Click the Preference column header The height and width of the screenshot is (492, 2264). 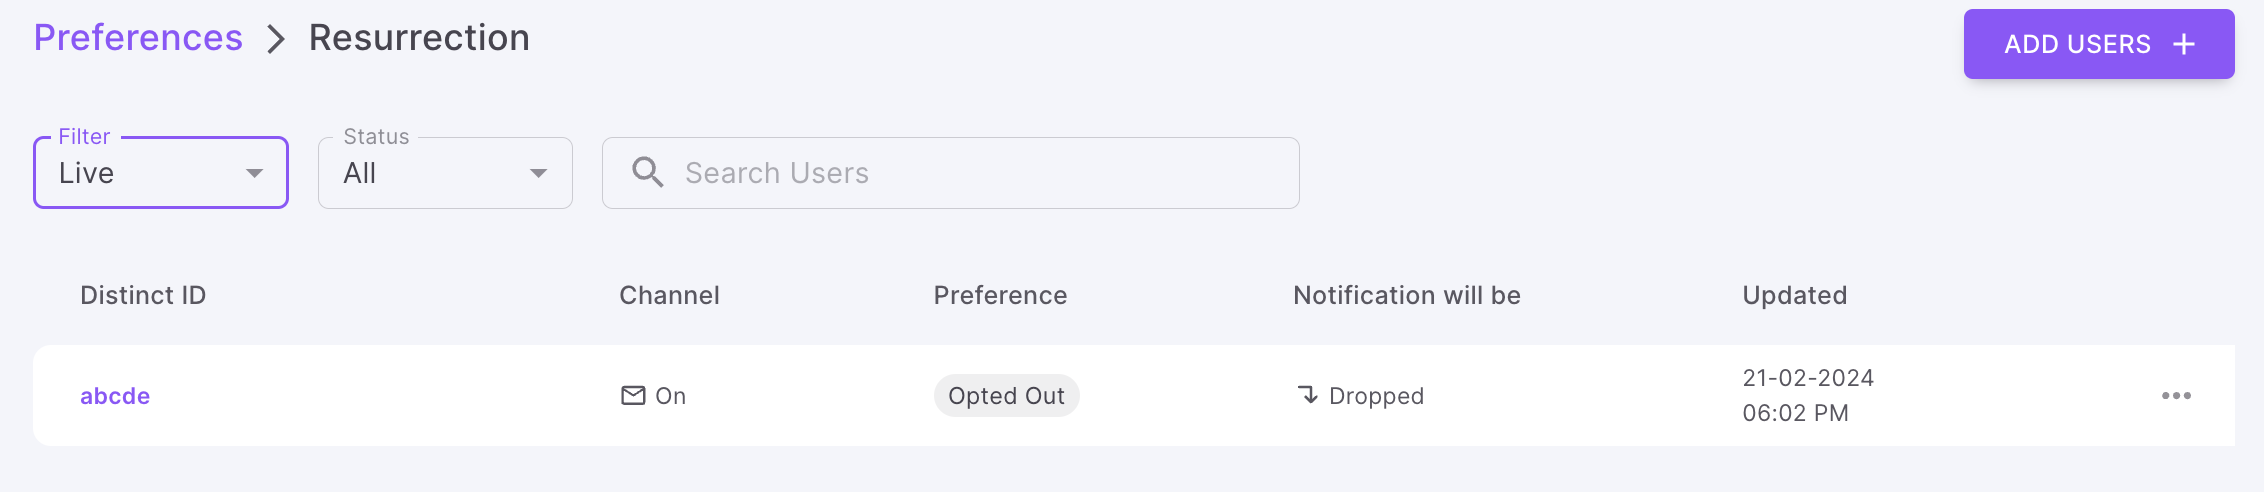coord(1000,295)
